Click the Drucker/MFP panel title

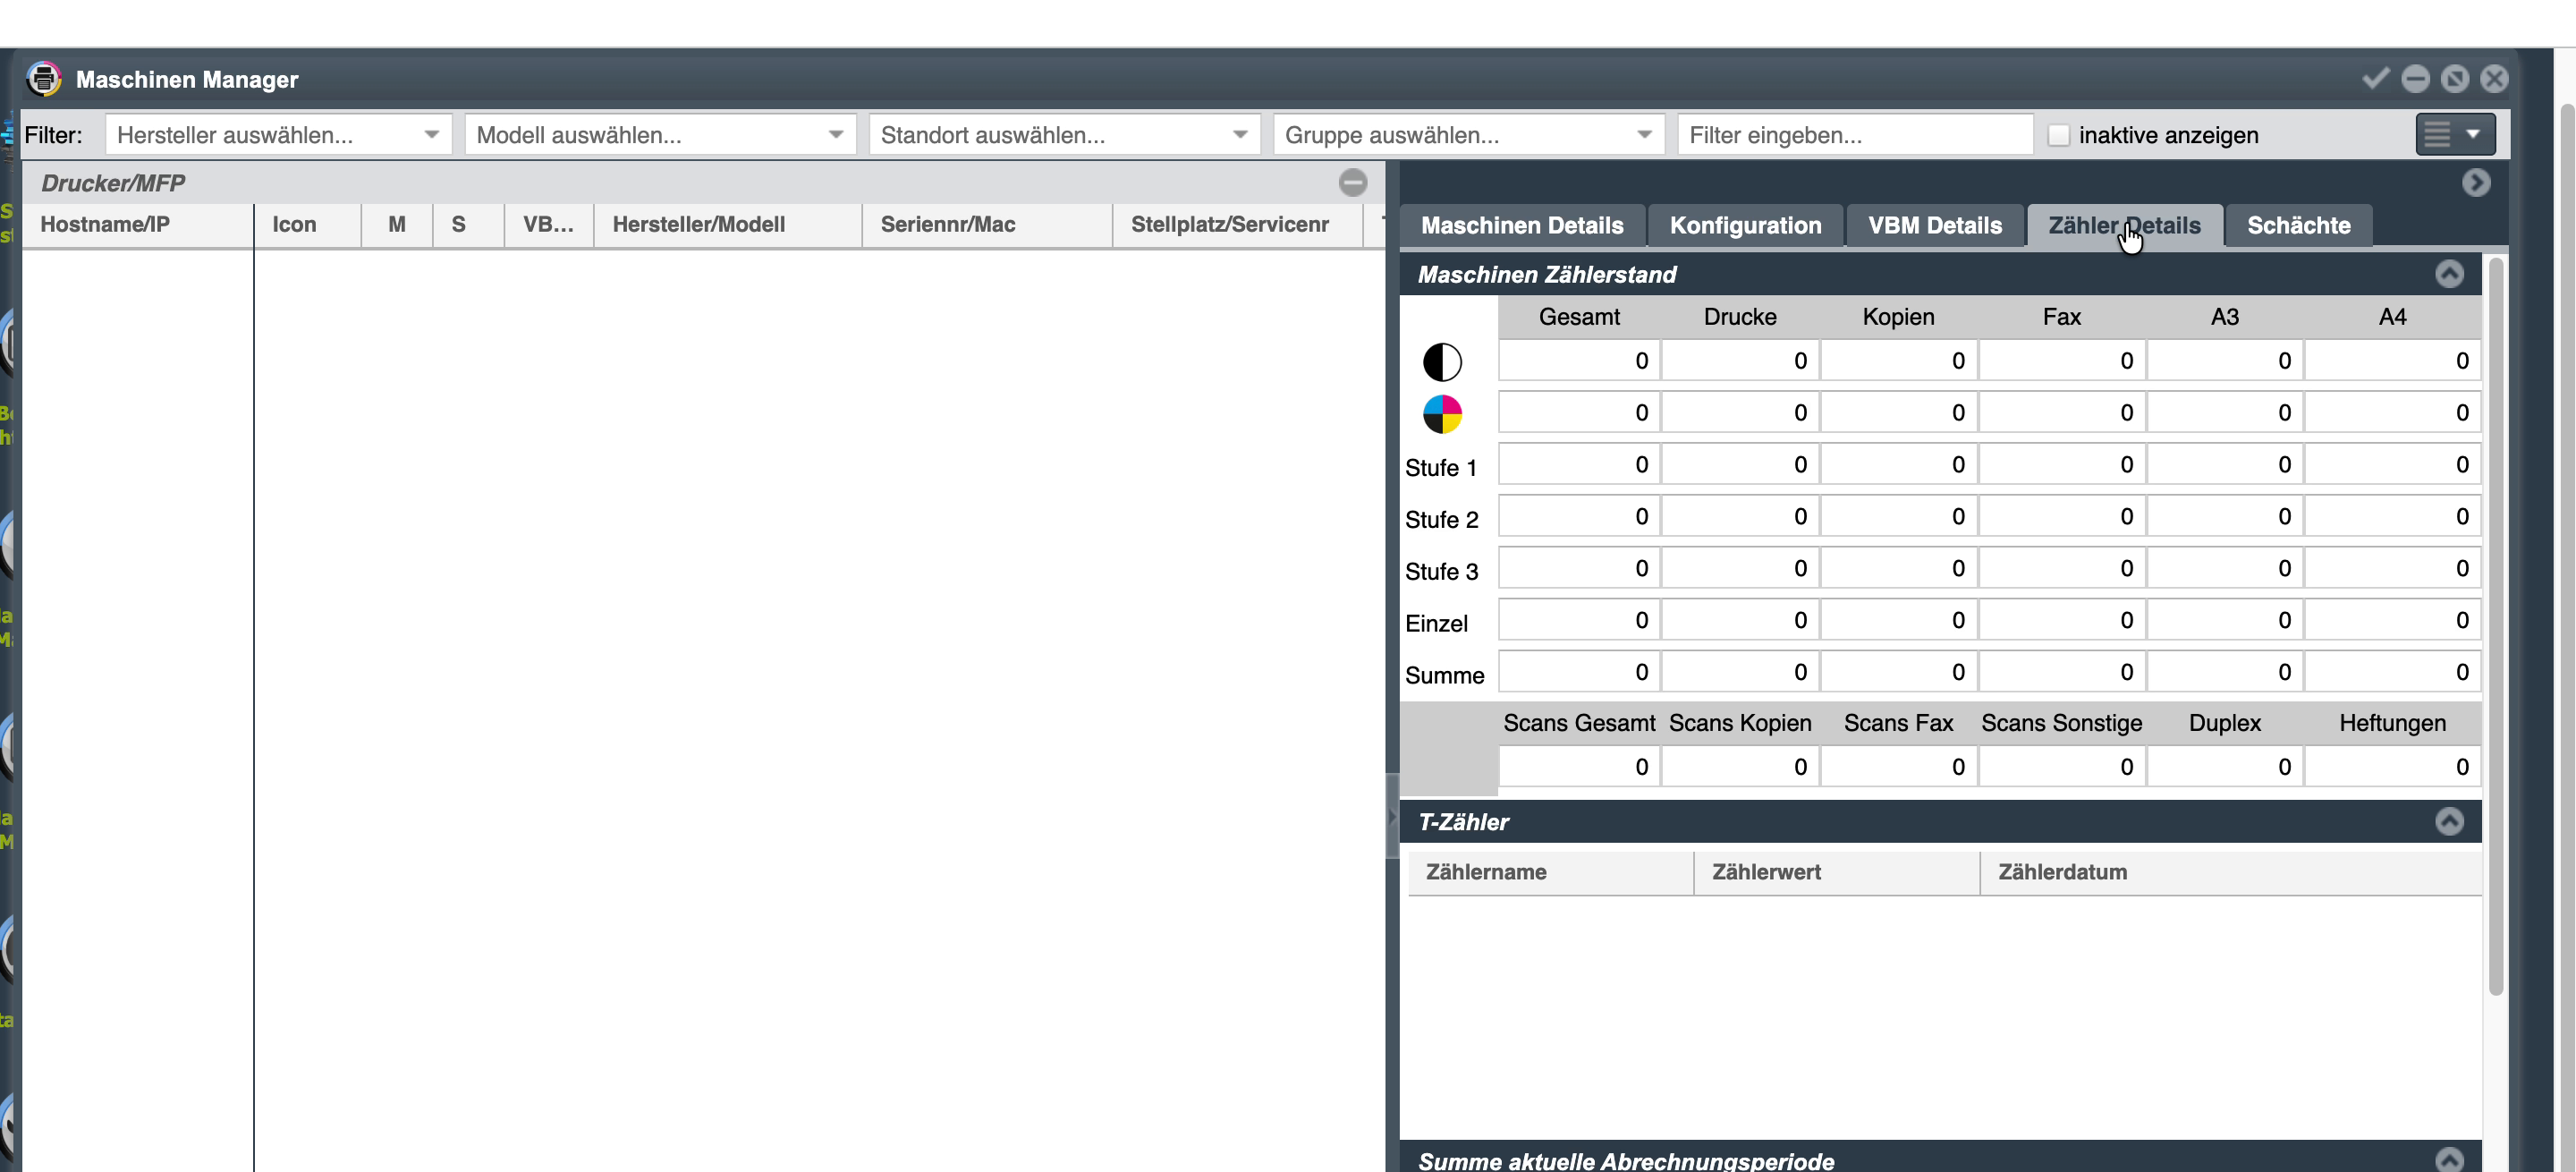coord(113,183)
